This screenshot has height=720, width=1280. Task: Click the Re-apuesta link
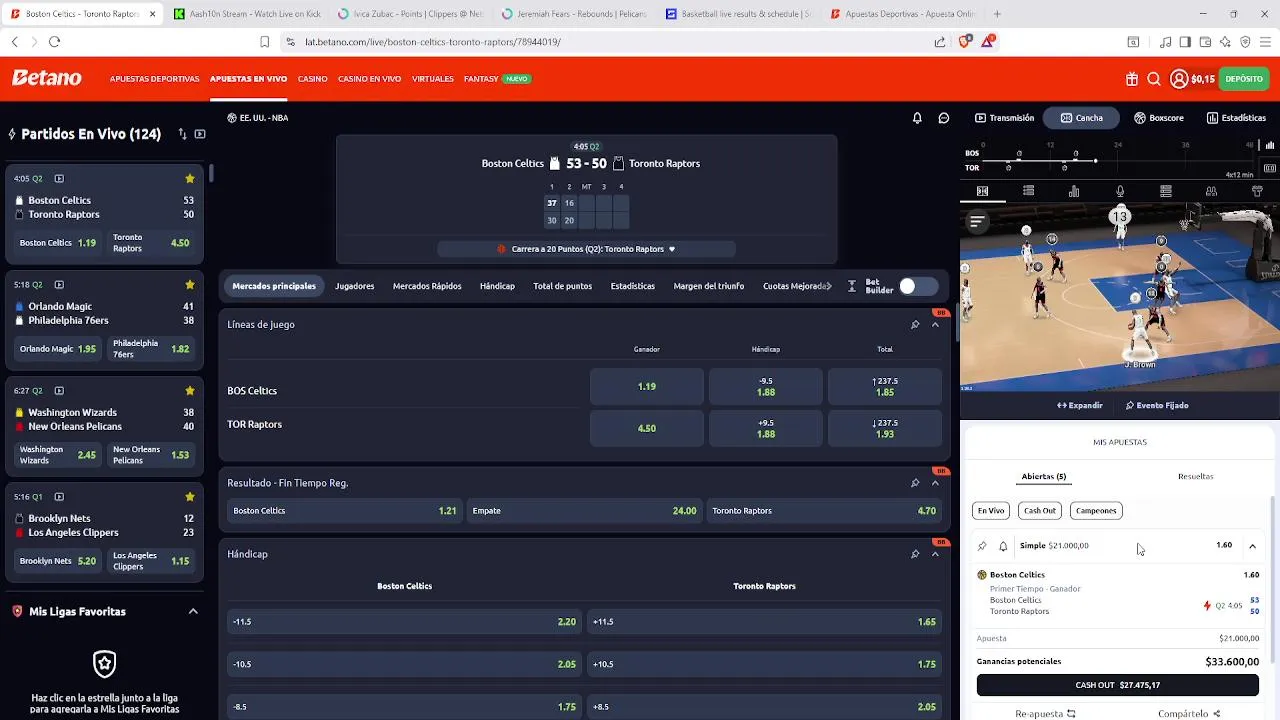1045,714
